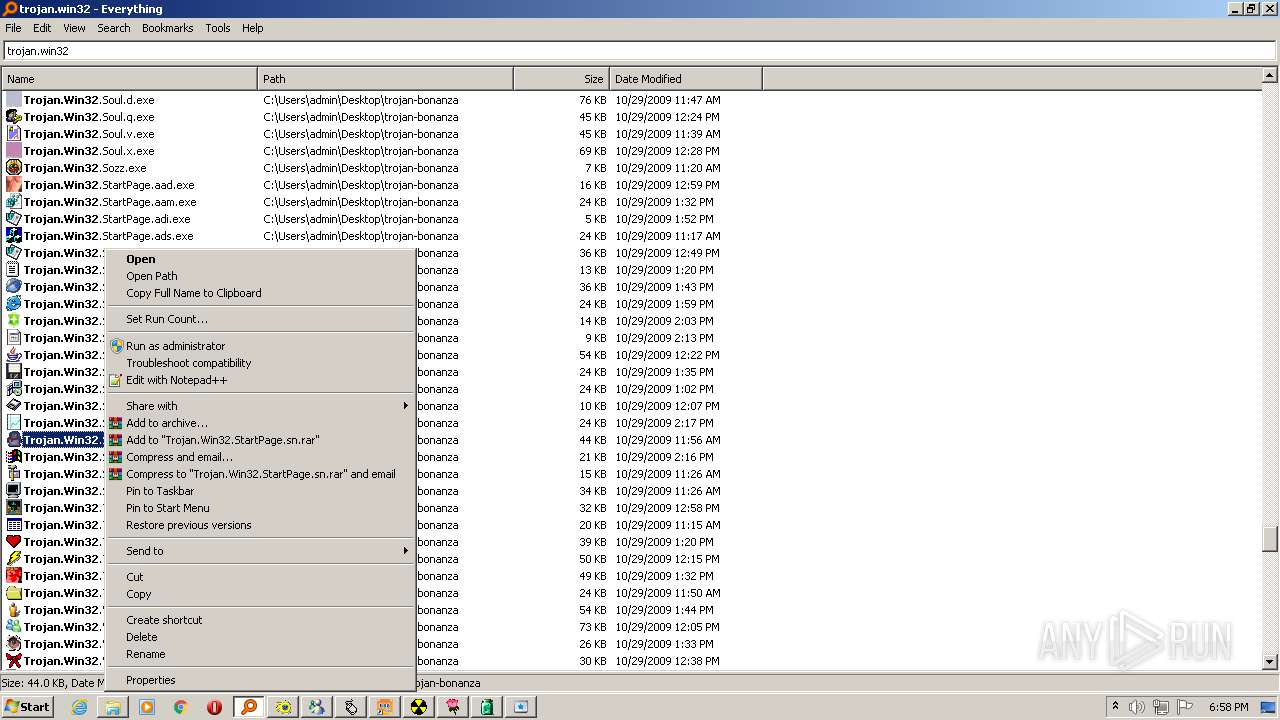Click the Trojan.Win32.Sozz.exe file icon
1280x720 pixels.
[x=13, y=168]
